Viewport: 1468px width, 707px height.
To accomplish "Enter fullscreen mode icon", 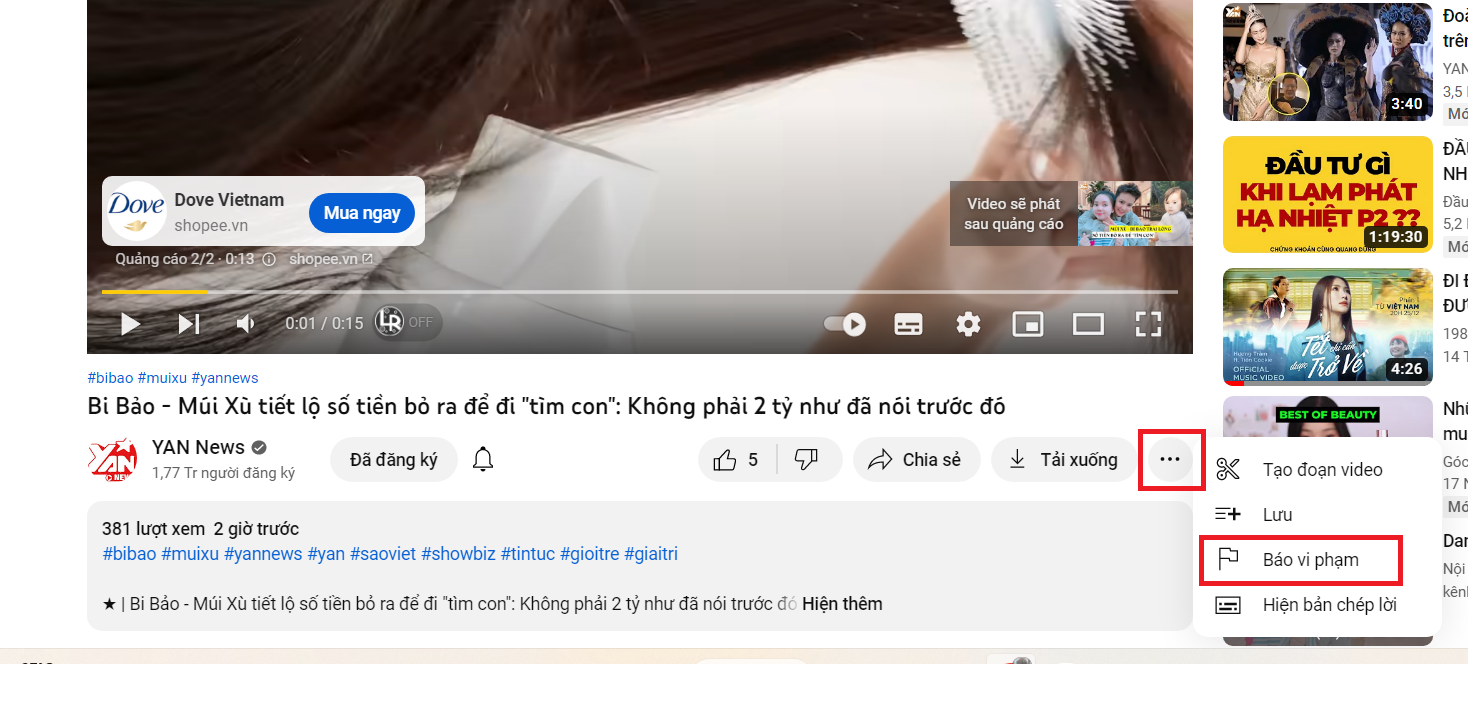I will pyautogui.click(x=1148, y=324).
